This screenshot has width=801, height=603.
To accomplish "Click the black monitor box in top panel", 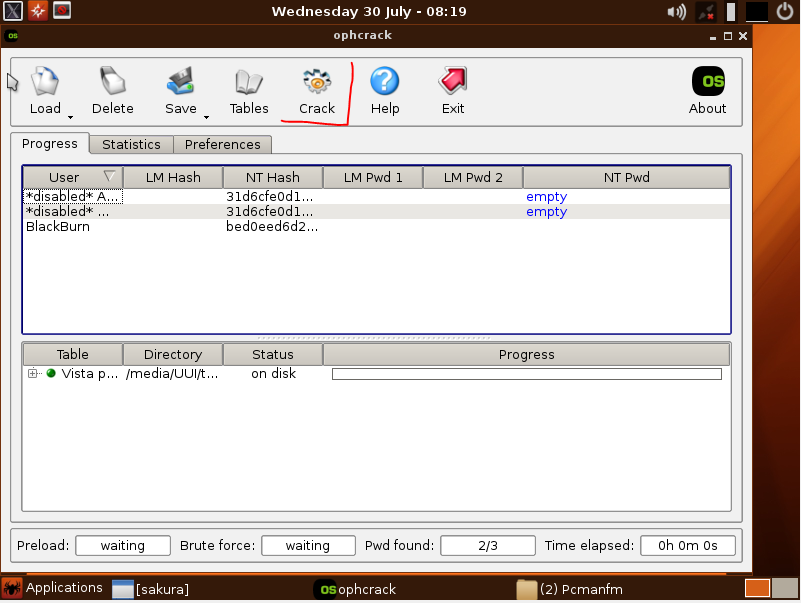I will click(757, 11).
